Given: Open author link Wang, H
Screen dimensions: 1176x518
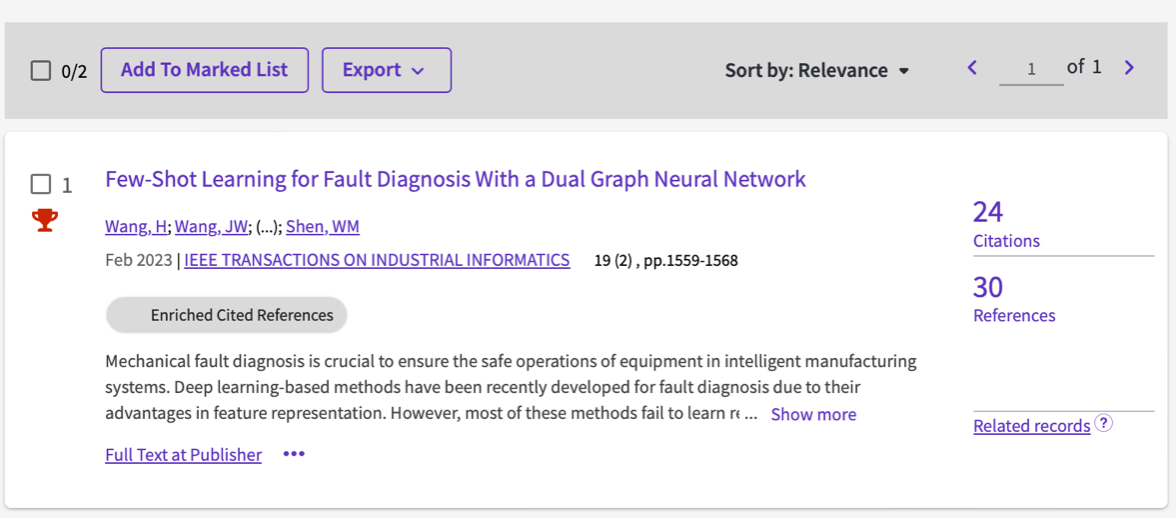Looking at the screenshot, I should (x=136, y=226).
